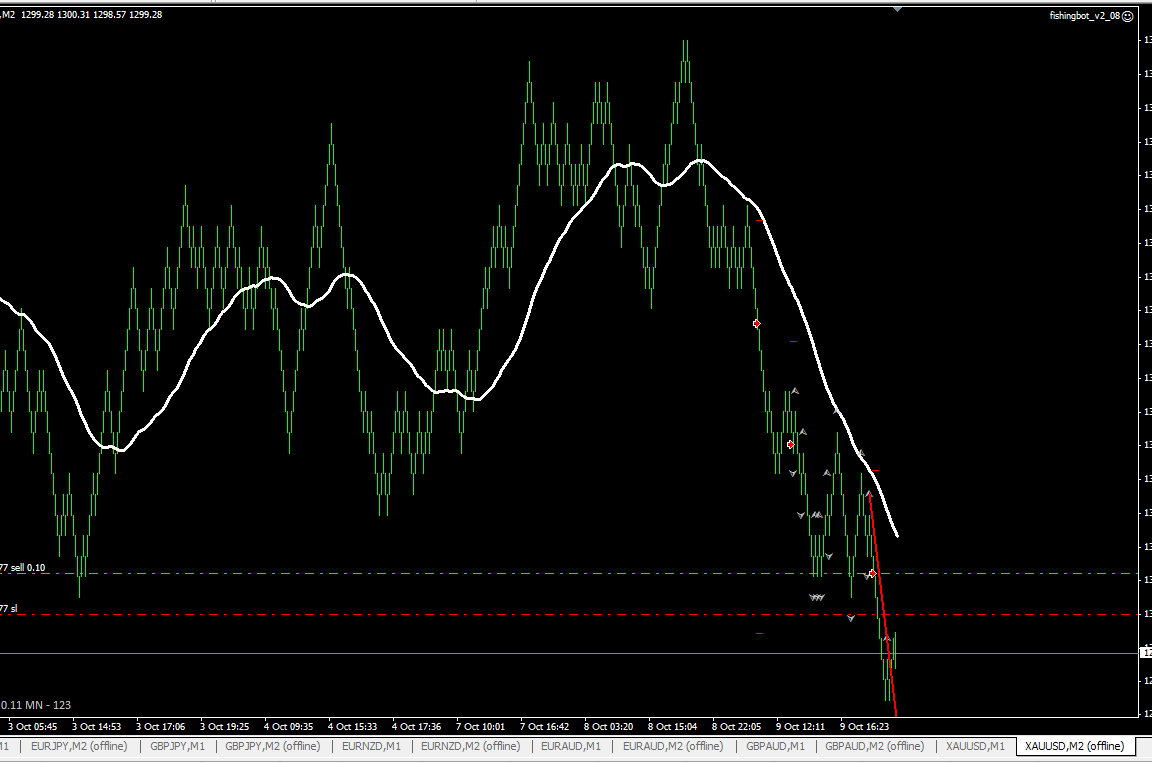Click the '7 Oct 16:42' time label
1152x763 pixels.
(x=544, y=726)
